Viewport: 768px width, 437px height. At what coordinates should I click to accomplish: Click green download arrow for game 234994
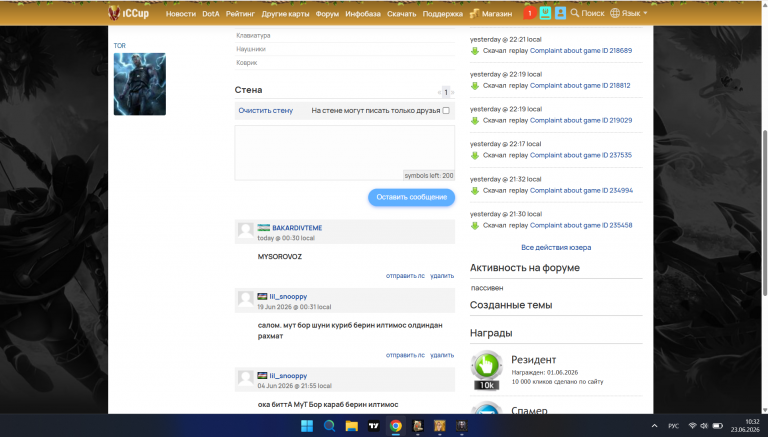point(475,191)
